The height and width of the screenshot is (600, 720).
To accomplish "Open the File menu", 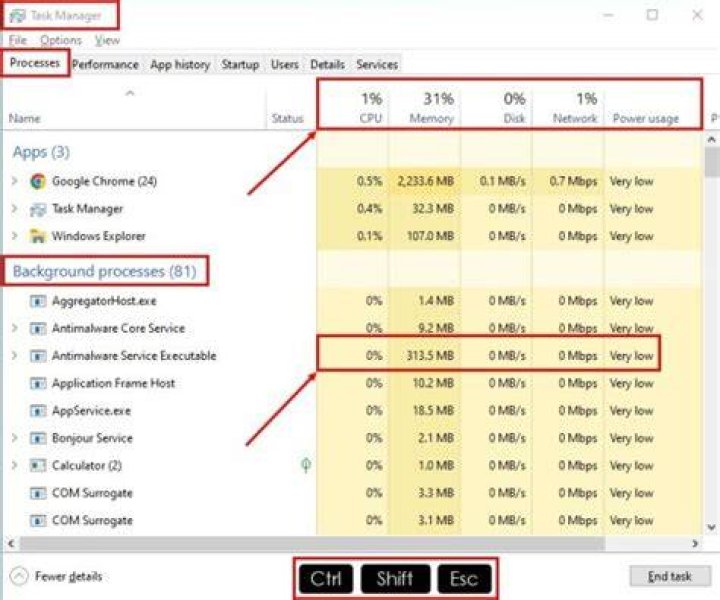I will click(18, 40).
